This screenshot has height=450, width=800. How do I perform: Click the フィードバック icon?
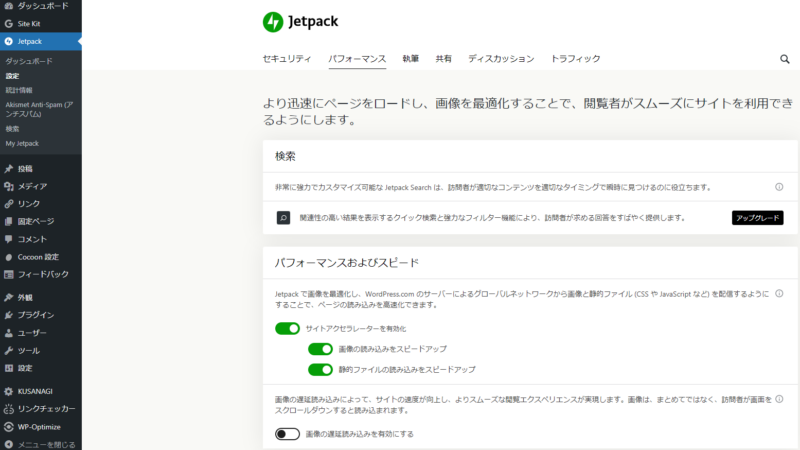tap(9, 274)
